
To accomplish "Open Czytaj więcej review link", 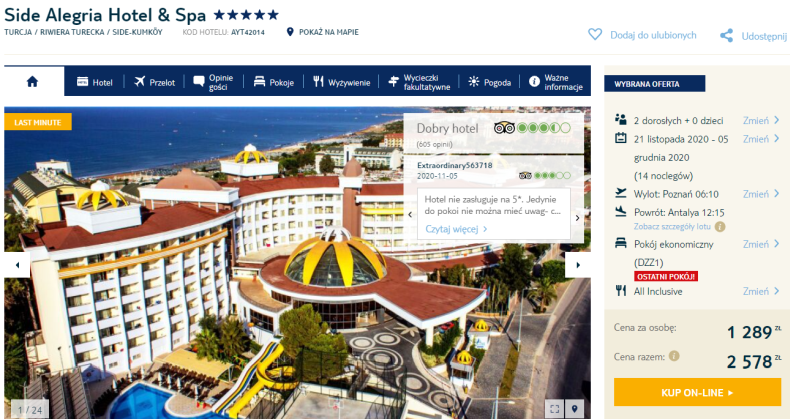I will tap(456, 229).
